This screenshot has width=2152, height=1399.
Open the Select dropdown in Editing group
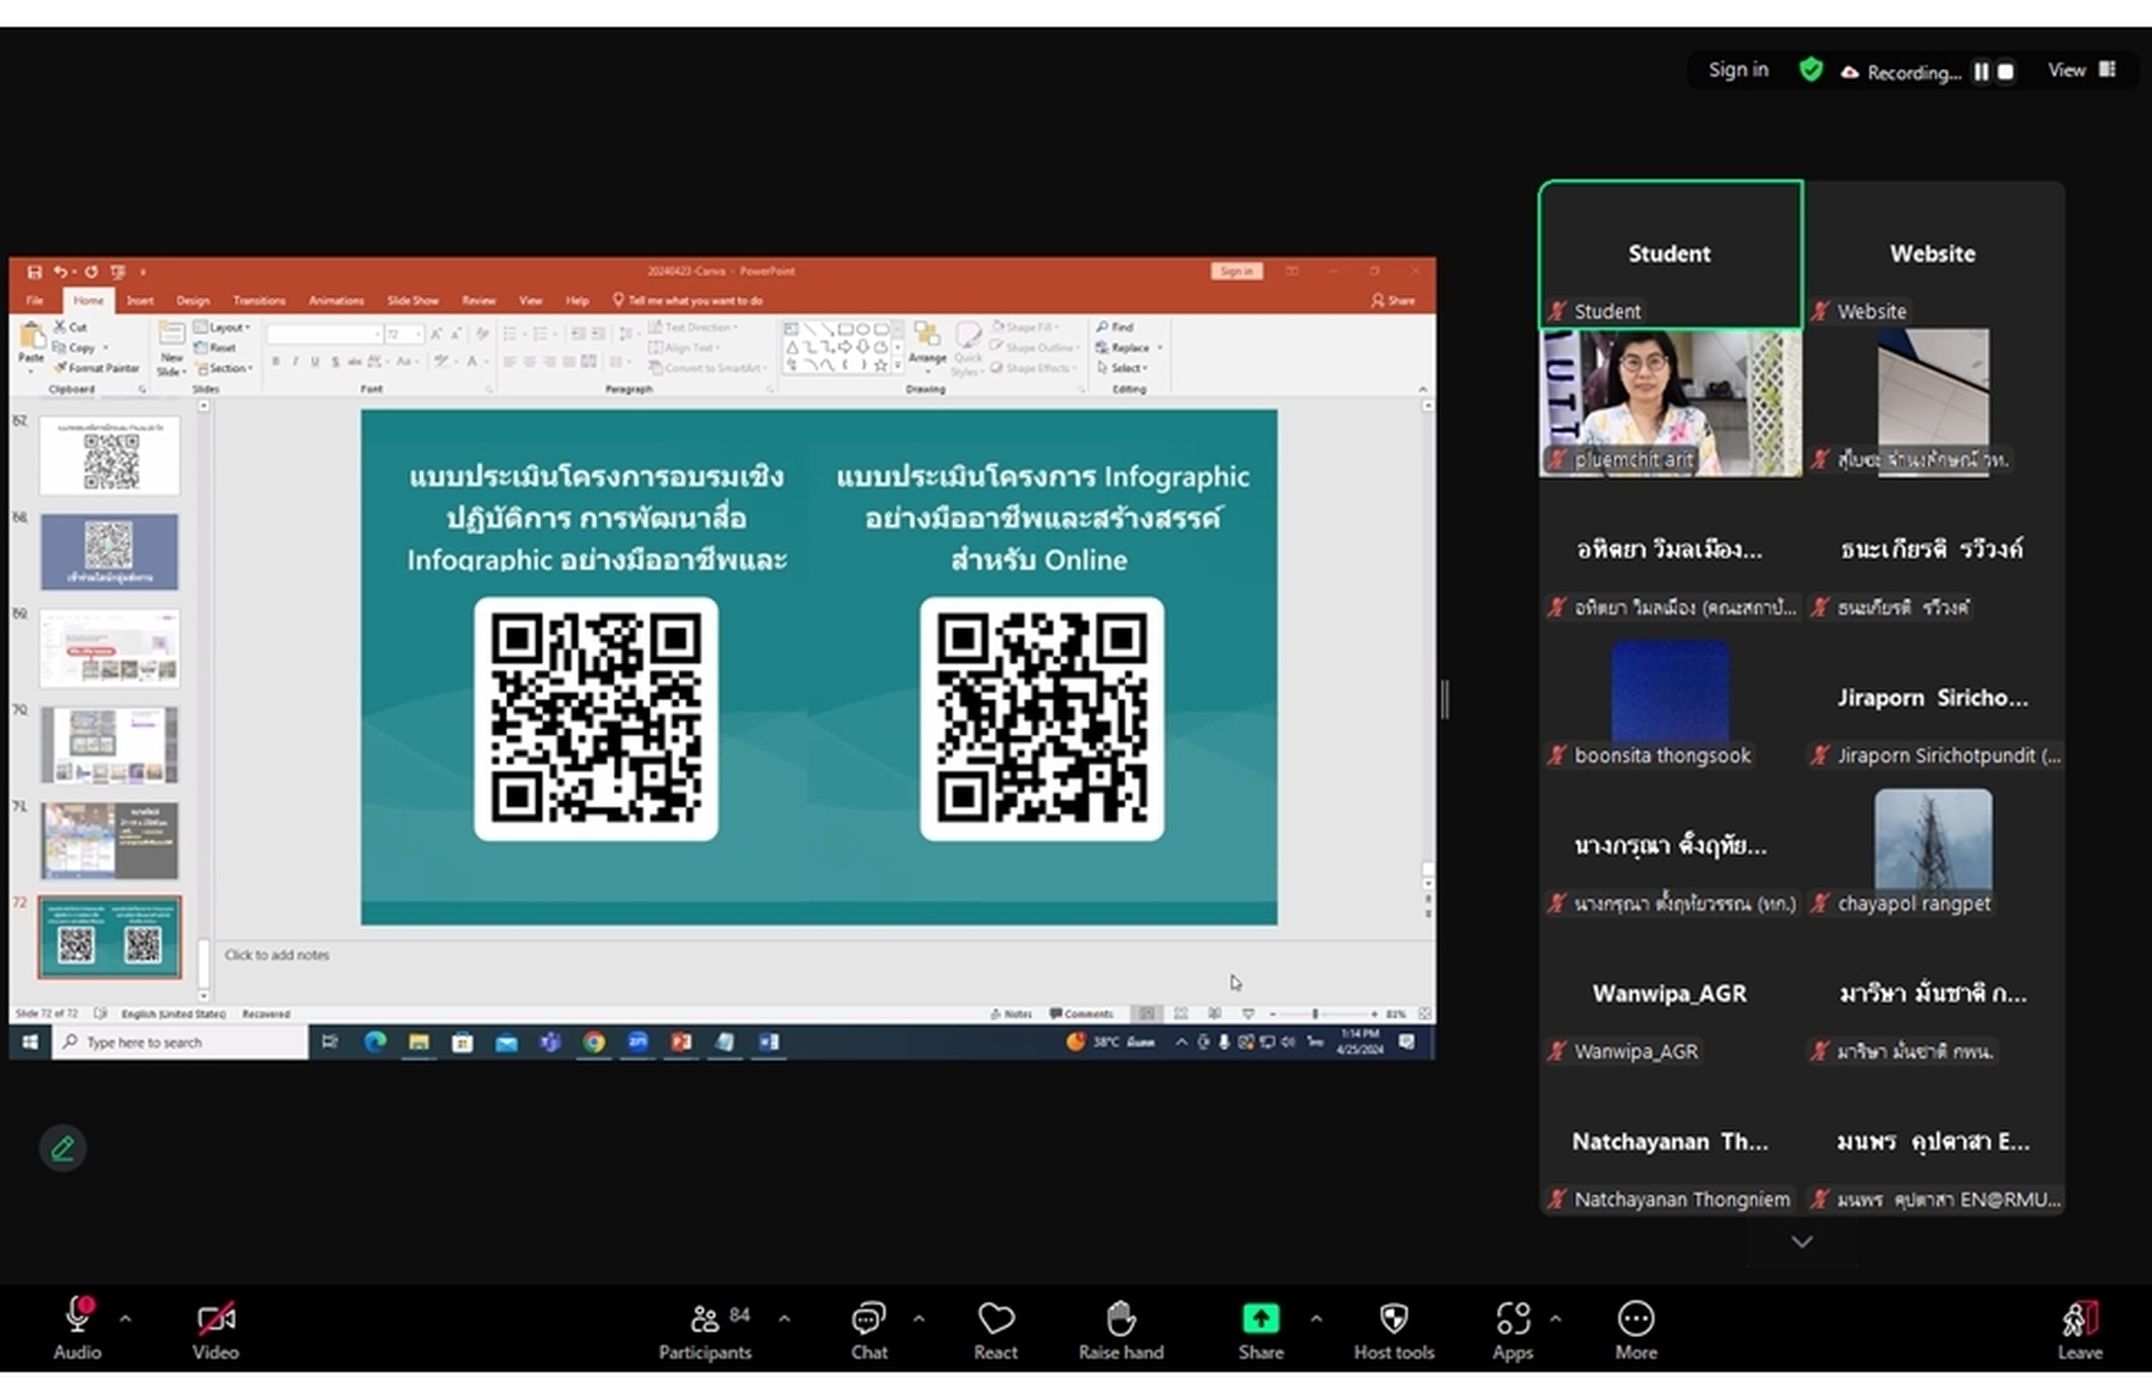[x=1122, y=368]
